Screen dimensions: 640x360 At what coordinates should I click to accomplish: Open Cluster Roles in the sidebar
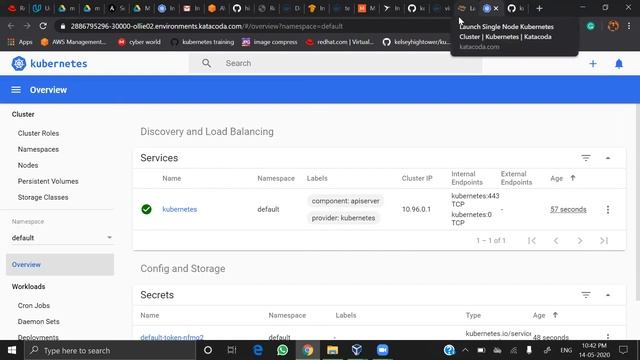[x=38, y=133]
